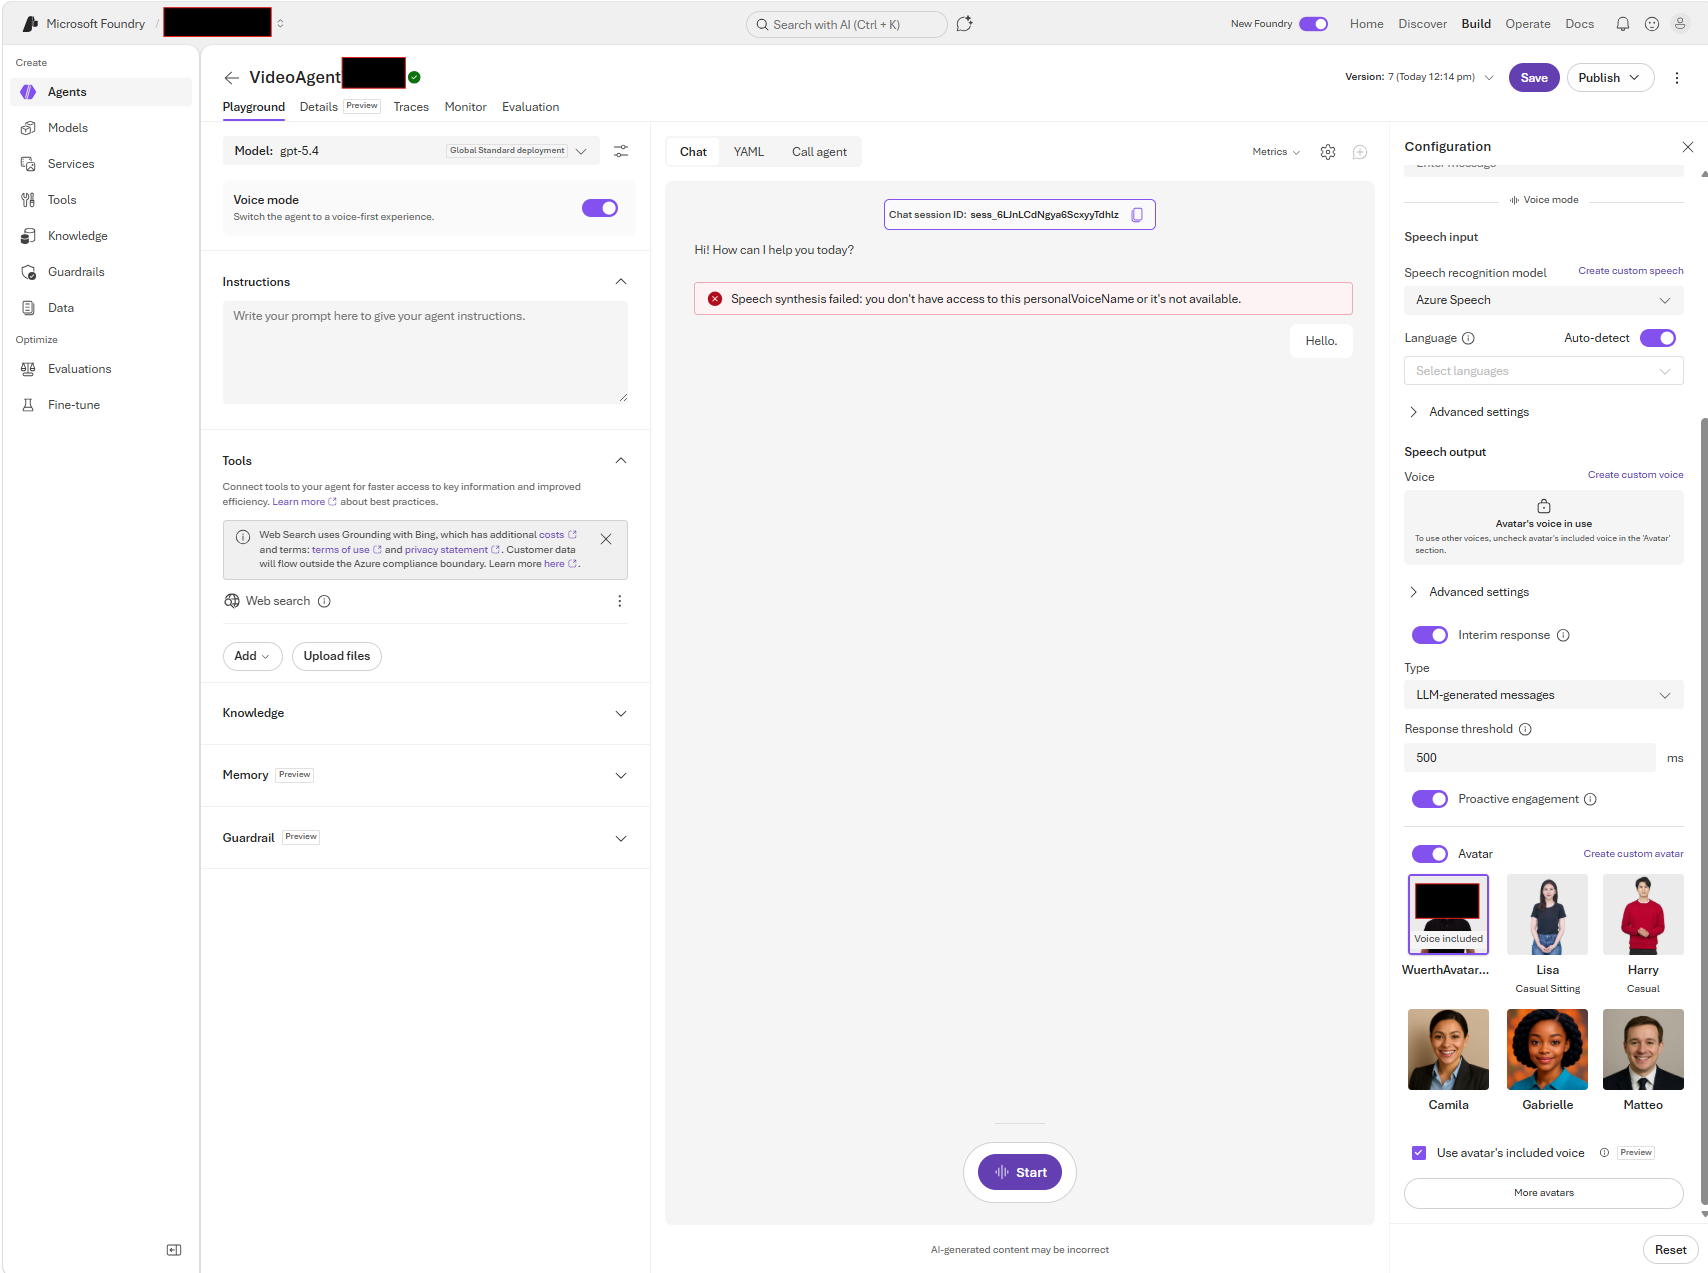Screen dimensions: 1708x1273
Task: Start a new chat with plus icon
Action: [1360, 152]
